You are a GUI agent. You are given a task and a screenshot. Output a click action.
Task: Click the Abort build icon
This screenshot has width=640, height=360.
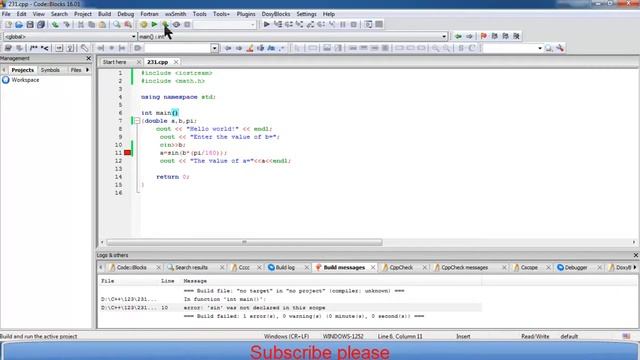coord(187,24)
